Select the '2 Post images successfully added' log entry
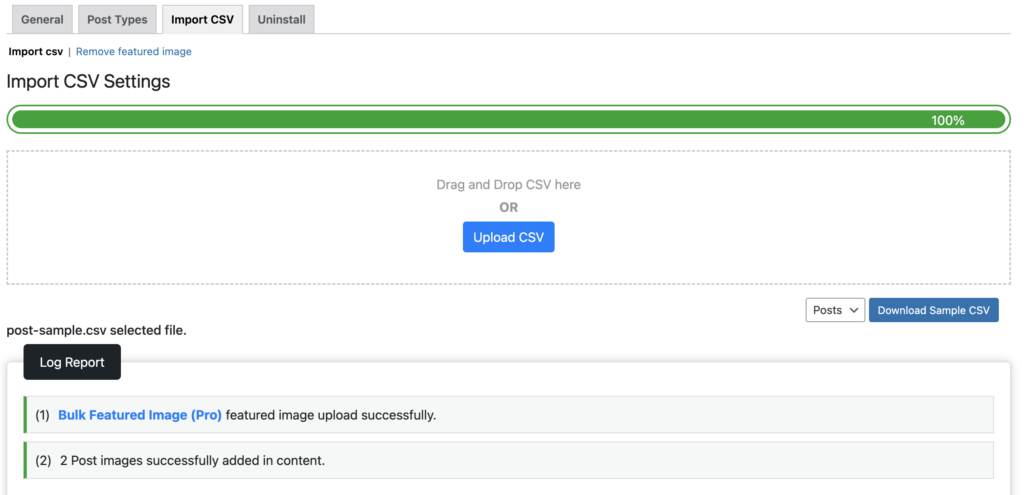Viewport: 1024px width, 495px height. pos(192,460)
